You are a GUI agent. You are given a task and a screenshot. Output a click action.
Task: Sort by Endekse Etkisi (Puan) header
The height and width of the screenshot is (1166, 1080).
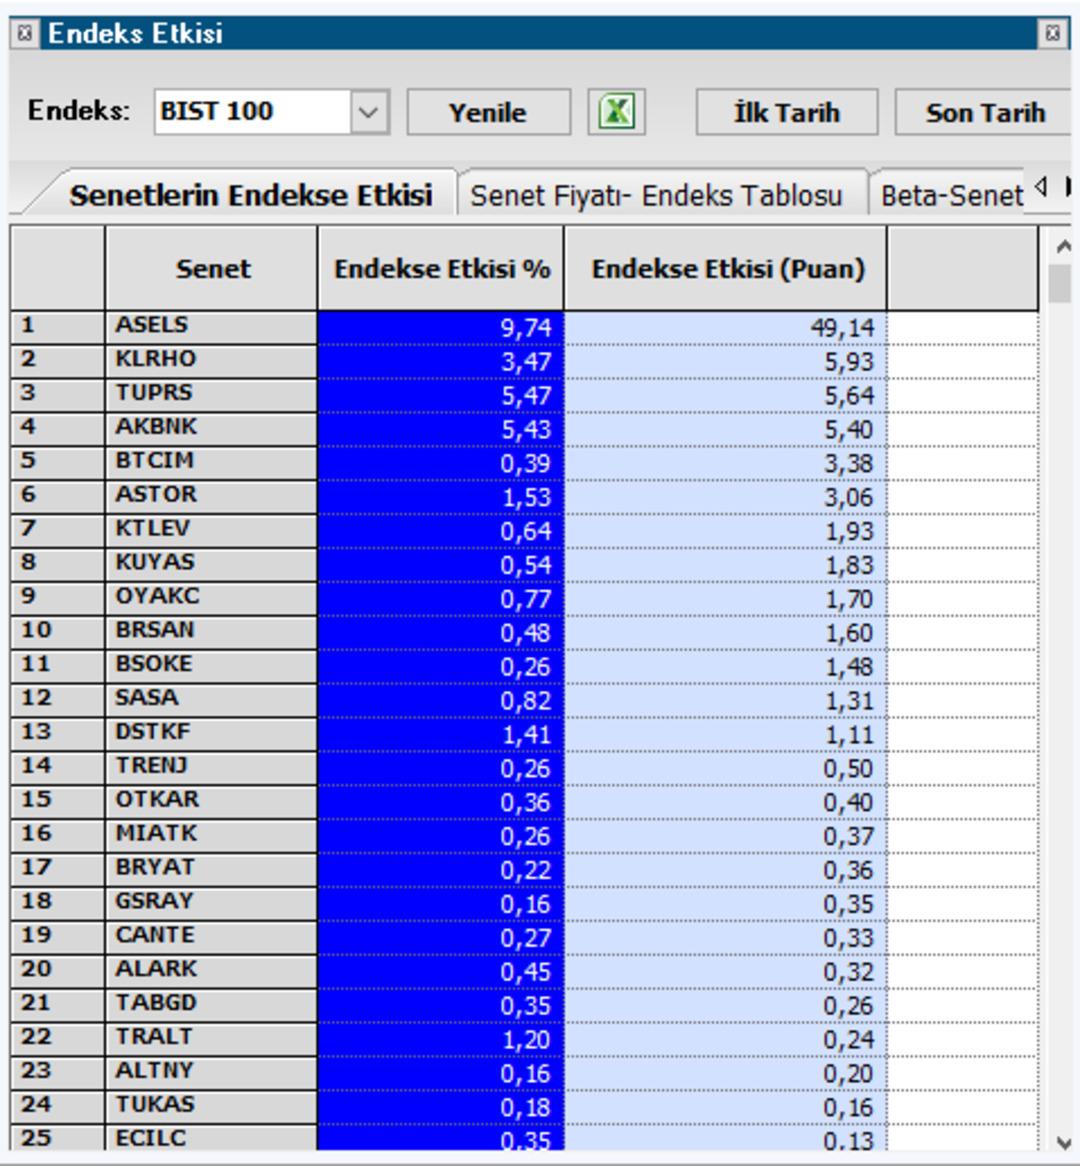pyautogui.click(x=727, y=268)
